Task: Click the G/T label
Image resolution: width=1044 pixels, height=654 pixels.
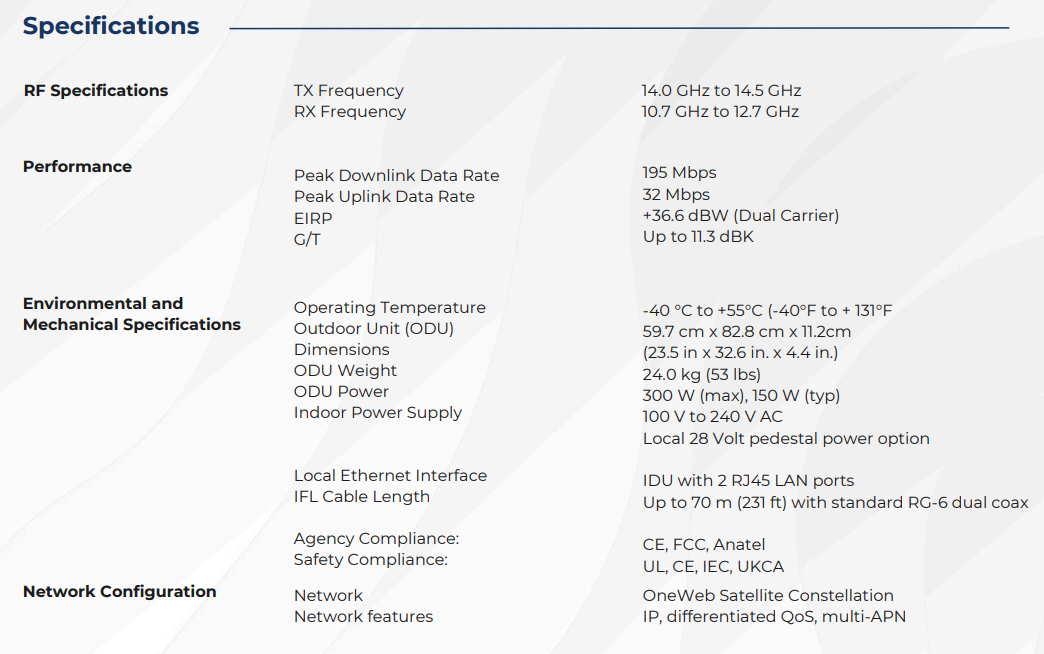Action: point(307,240)
